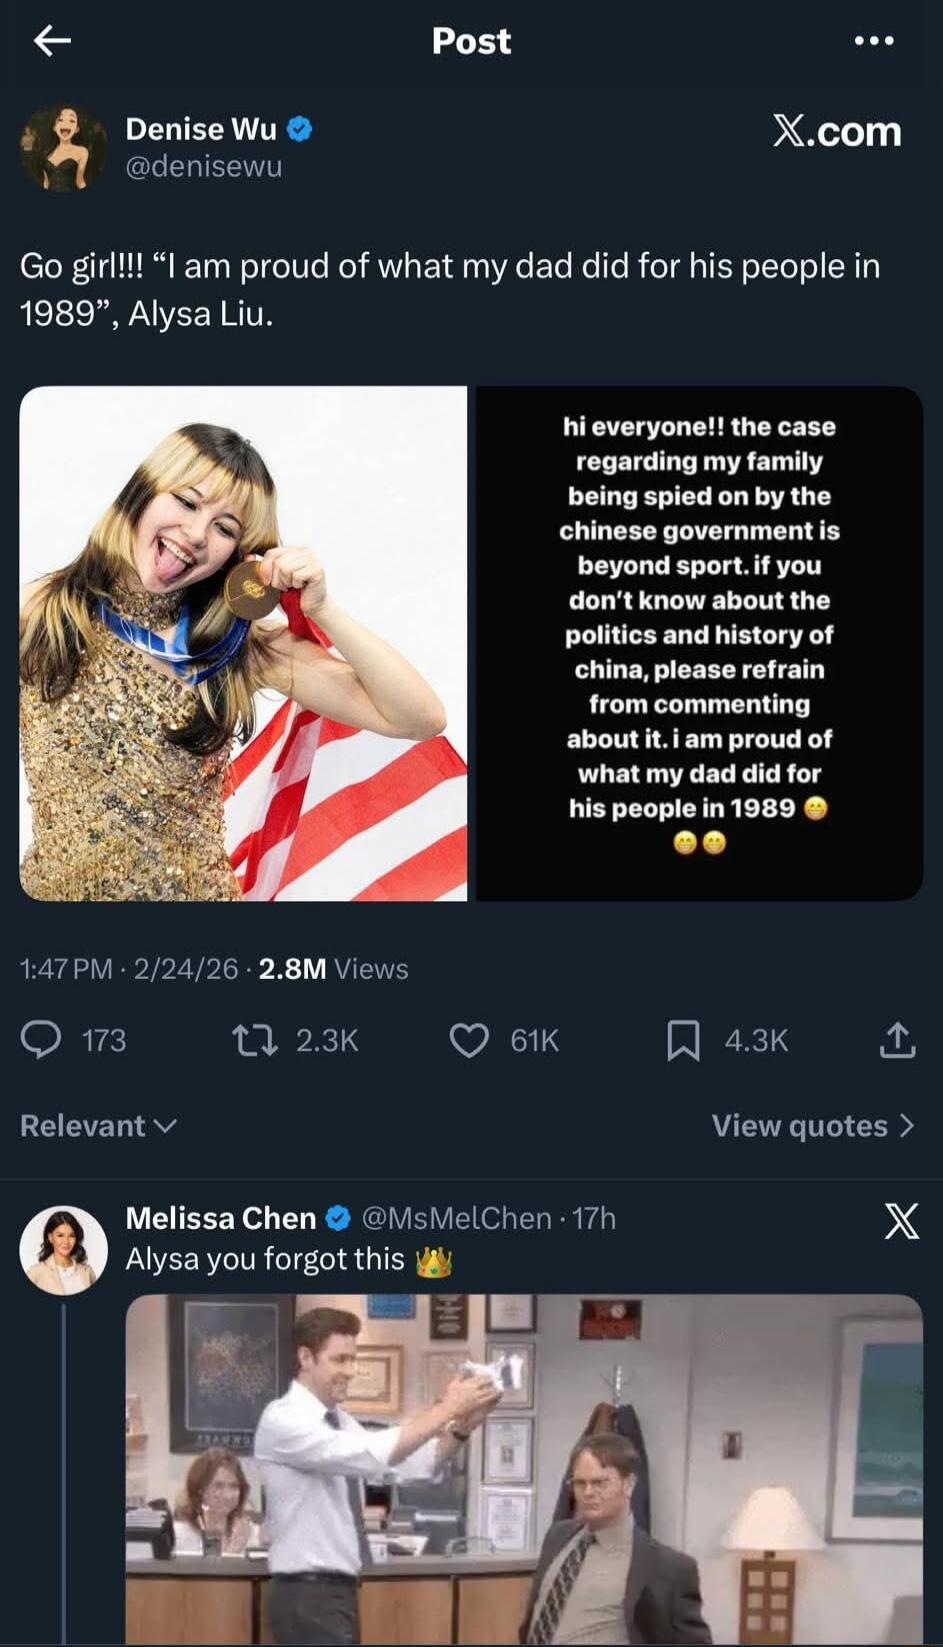Tap the share upload icon
The image size is (943, 1647).
pyautogui.click(x=897, y=1040)
